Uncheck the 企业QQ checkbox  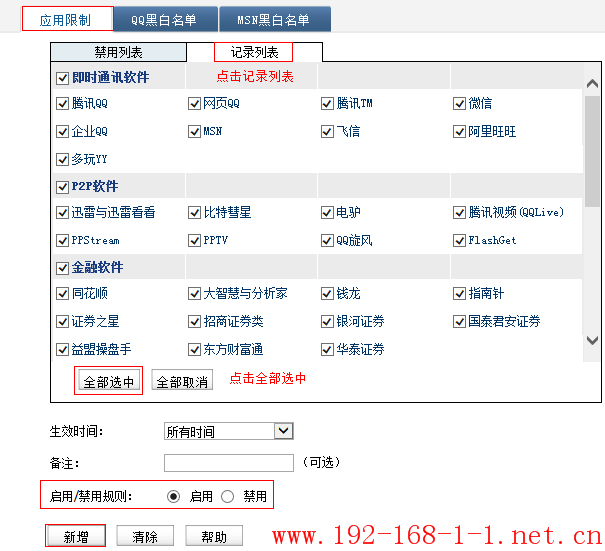[x=62, y=132]
